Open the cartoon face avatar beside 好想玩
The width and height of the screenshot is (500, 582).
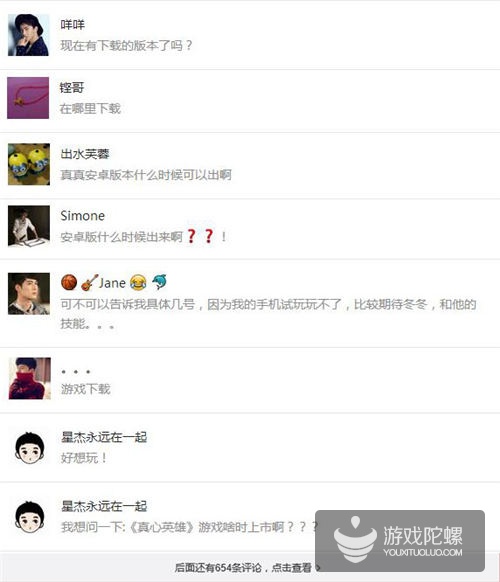30,448
